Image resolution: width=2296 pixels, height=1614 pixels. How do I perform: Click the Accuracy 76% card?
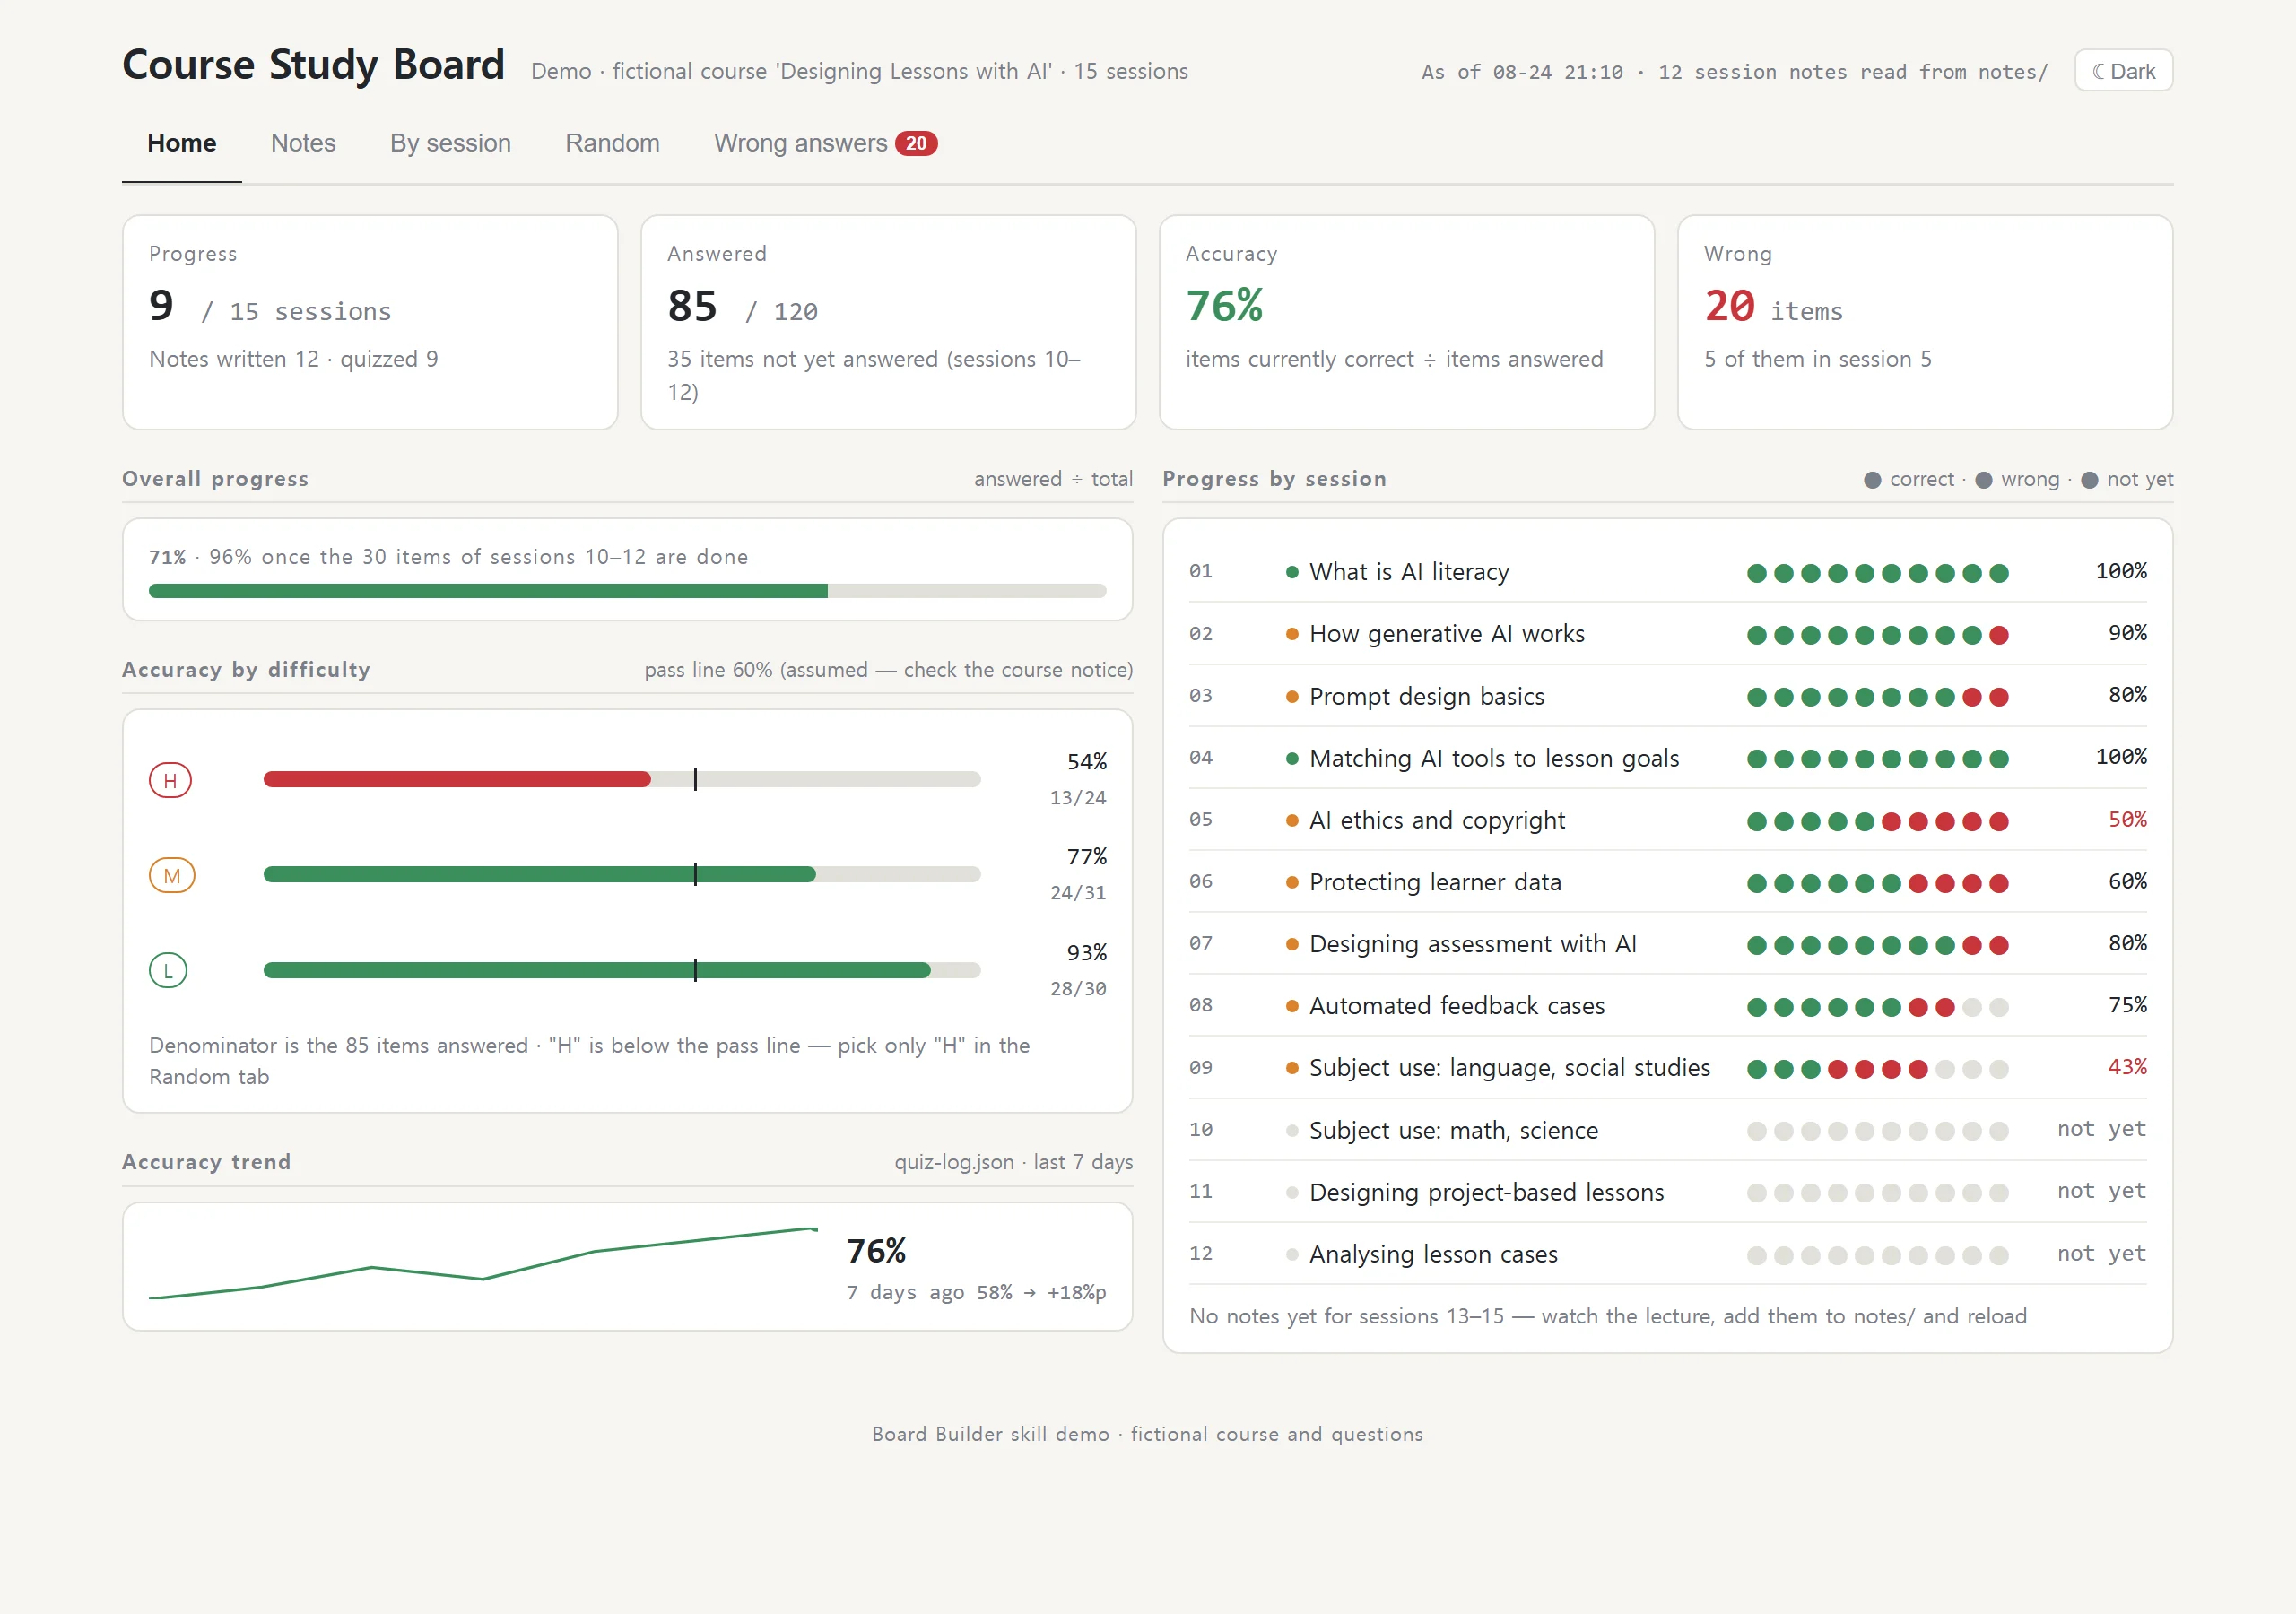click(1406, 322)
